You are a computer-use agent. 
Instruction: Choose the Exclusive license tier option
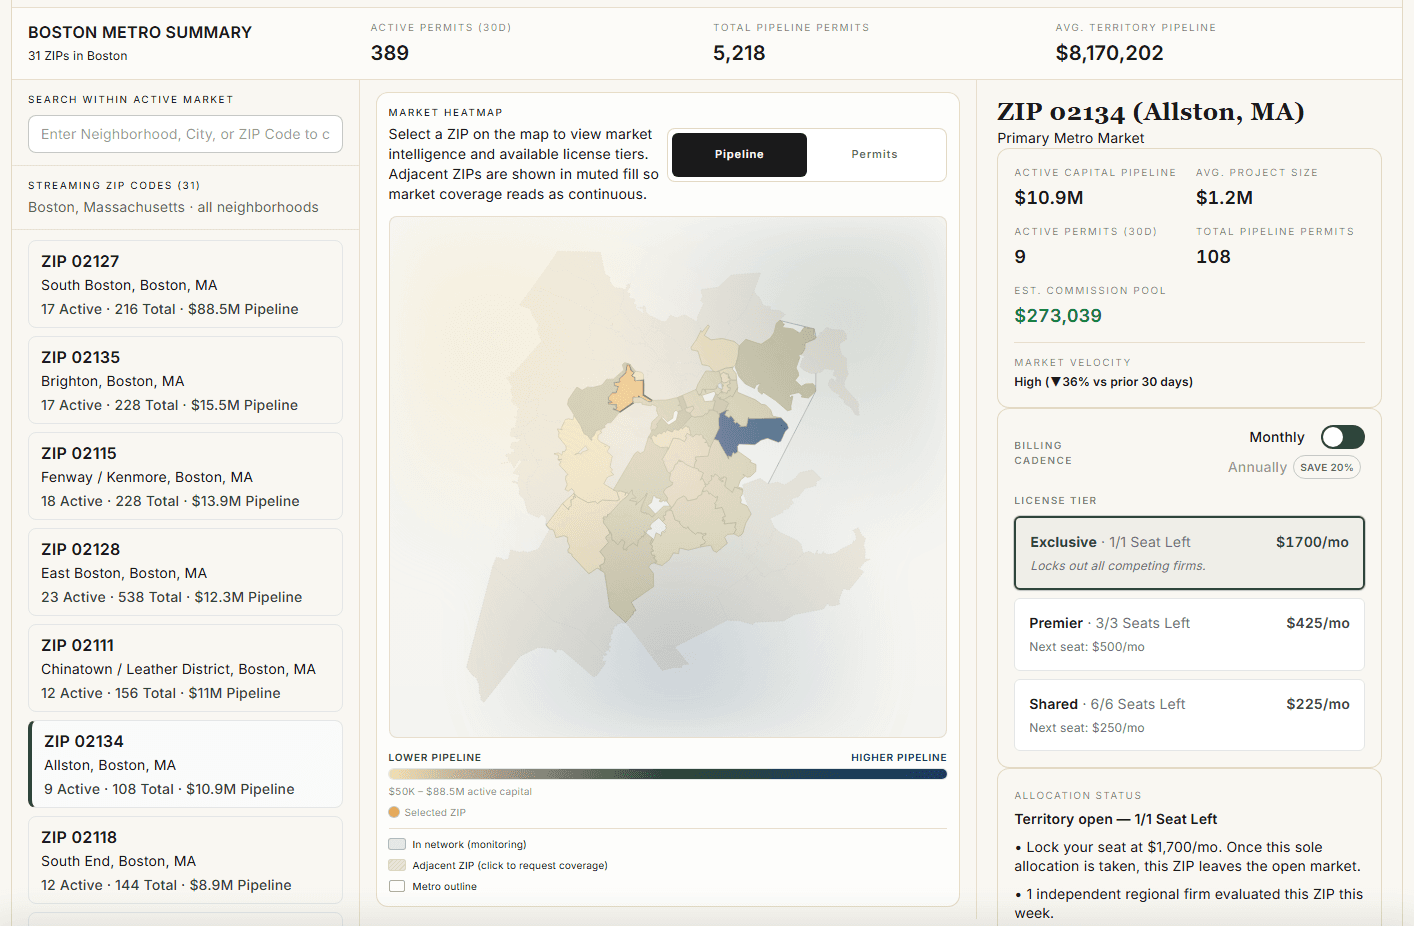pyautogui.click(x=1189, y=553)
